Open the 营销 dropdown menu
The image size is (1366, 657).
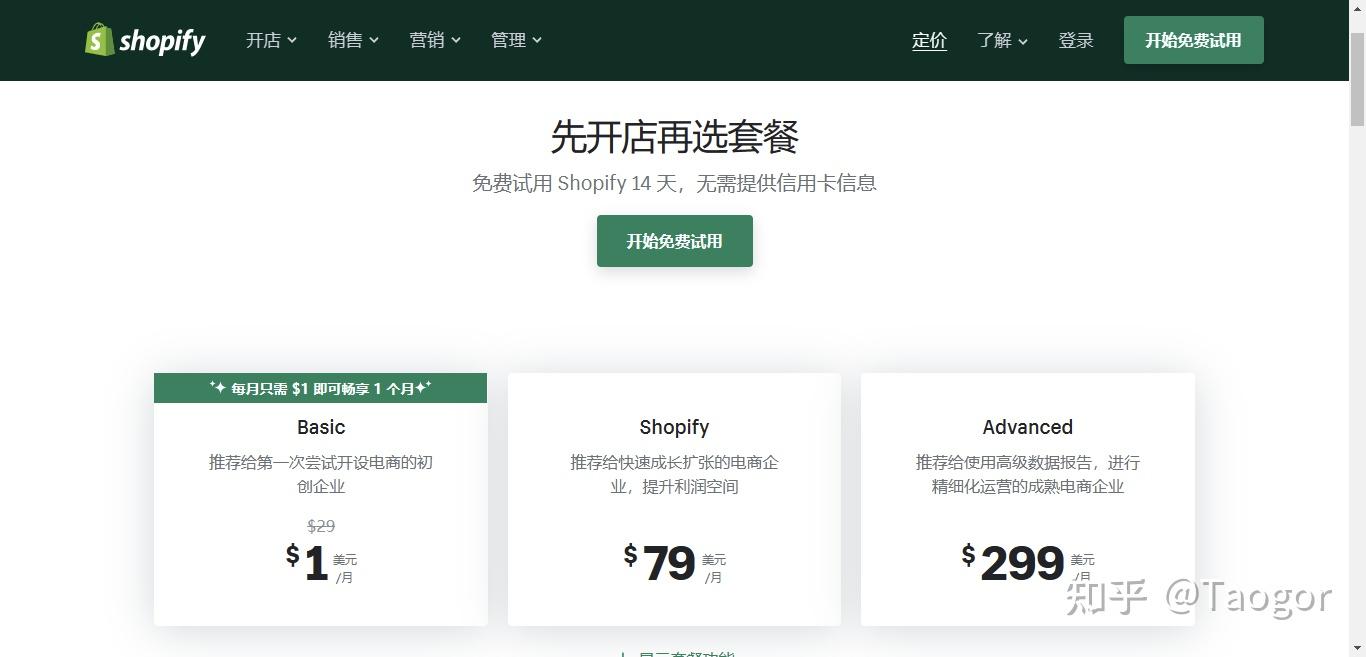point(435,40)
